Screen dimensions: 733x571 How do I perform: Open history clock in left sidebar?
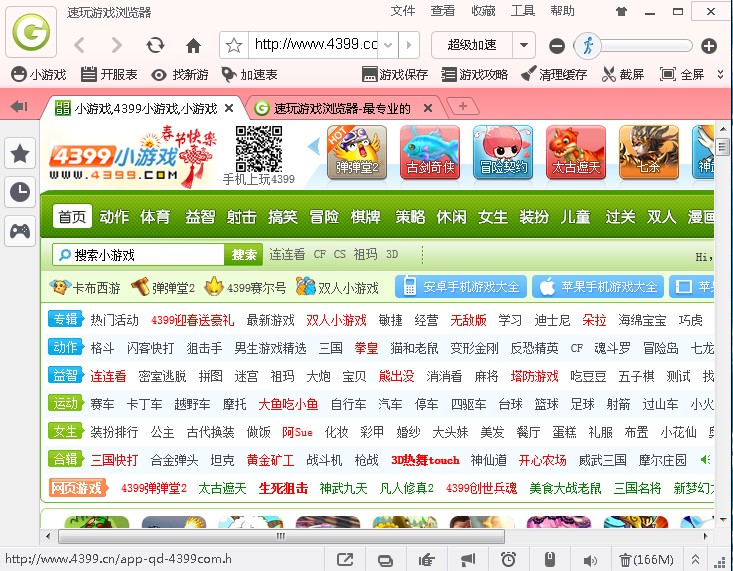pyautogui.click(x=20, y=192)
